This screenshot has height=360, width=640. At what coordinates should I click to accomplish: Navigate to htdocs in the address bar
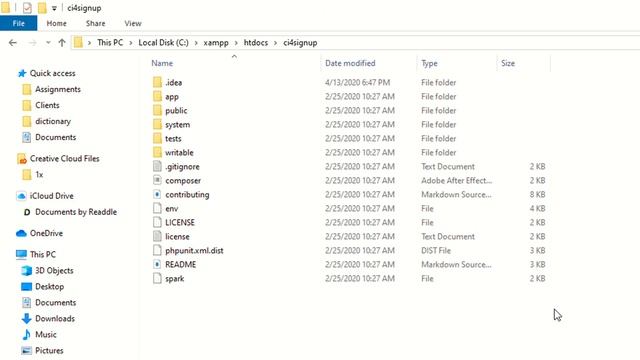tap(256, 43)
